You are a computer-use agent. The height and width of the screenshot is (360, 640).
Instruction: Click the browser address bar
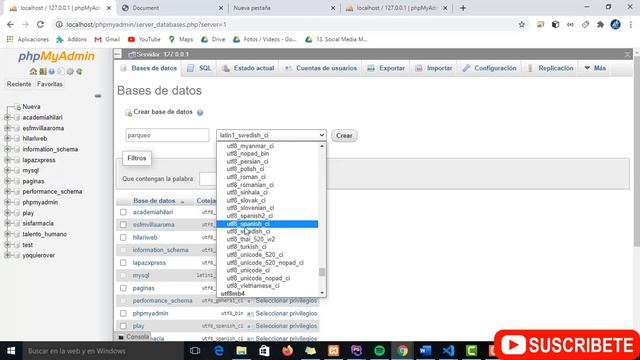pyautogui.click(x=286, y=24)
